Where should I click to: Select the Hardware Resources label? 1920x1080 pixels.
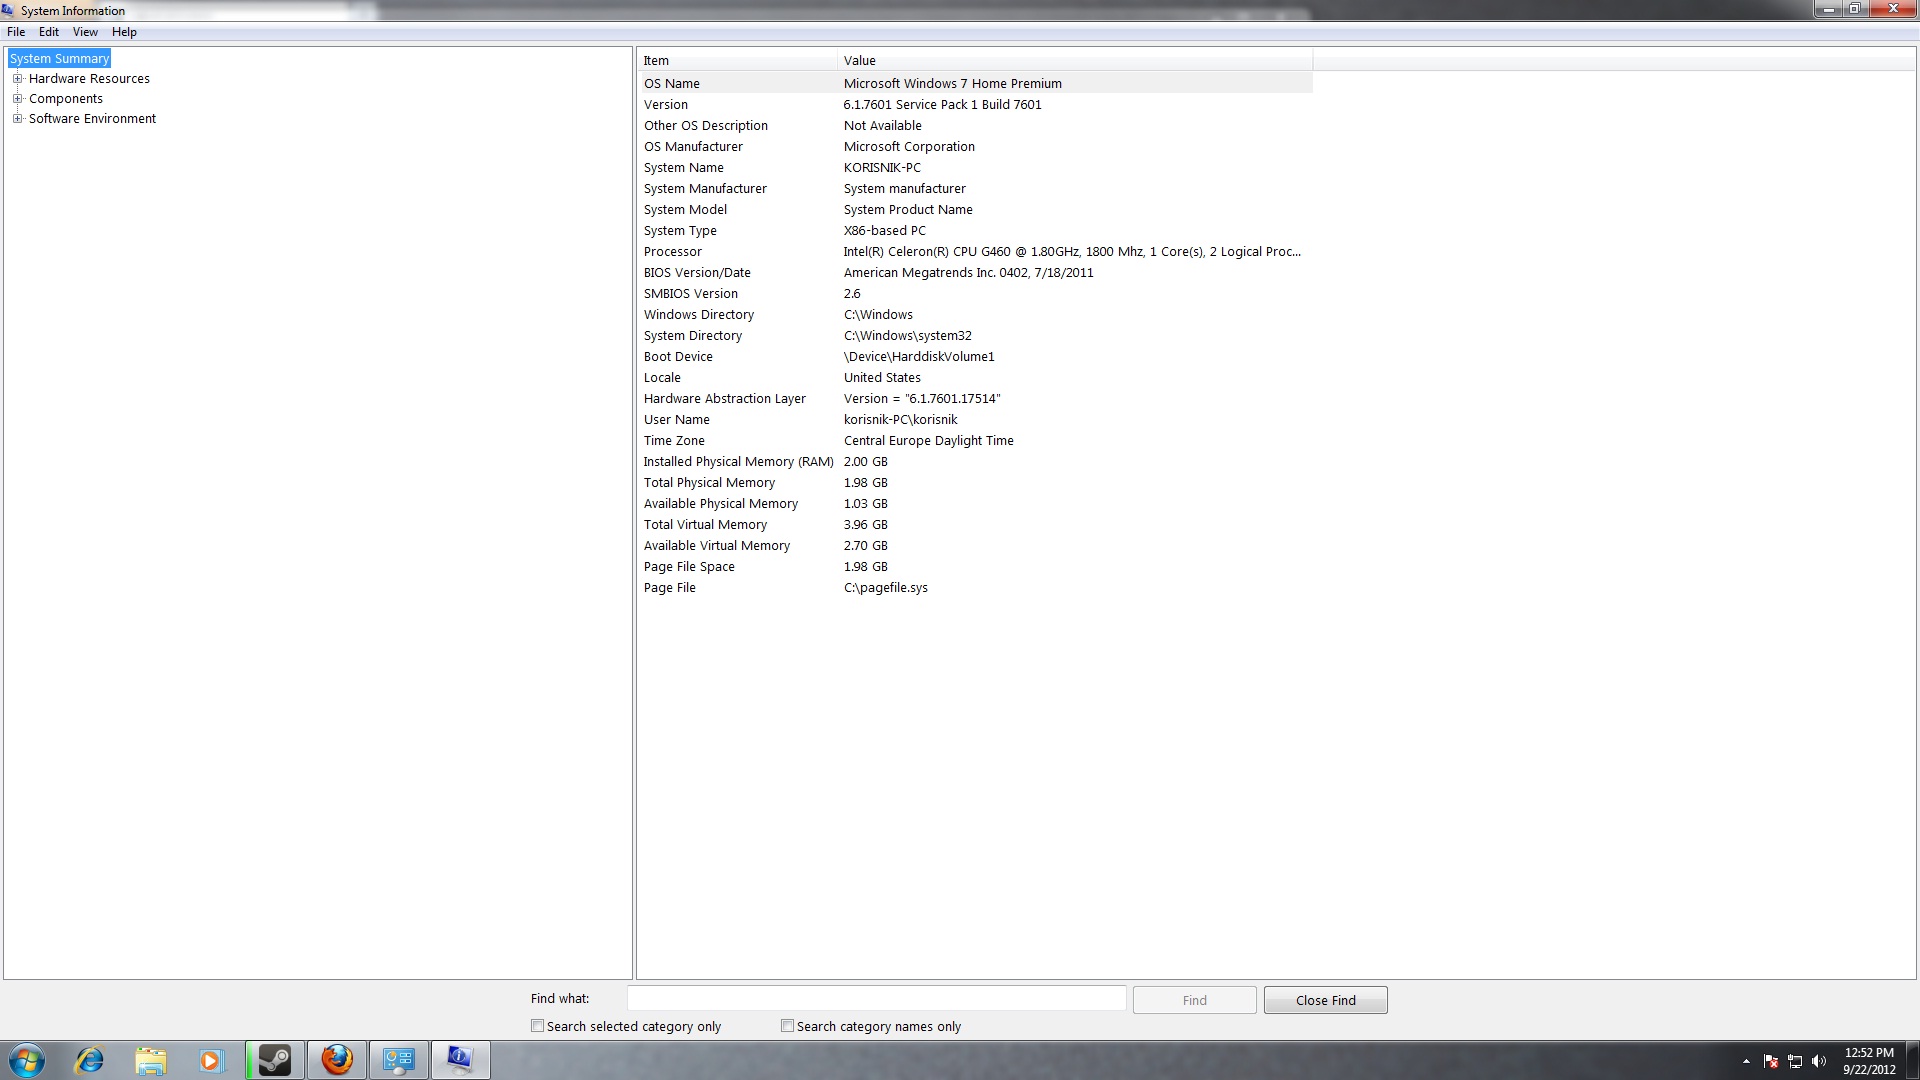pyautogui.click(x=89, y=79)
